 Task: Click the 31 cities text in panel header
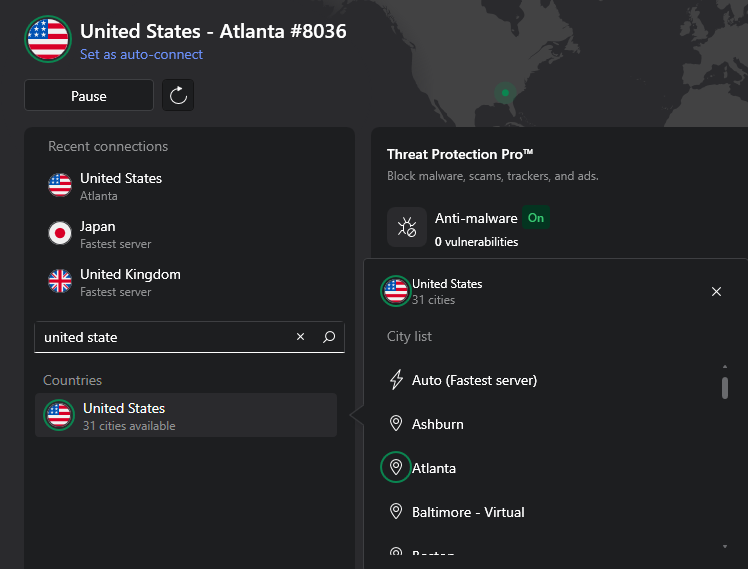pyautogui.click(x=434, y=300)
